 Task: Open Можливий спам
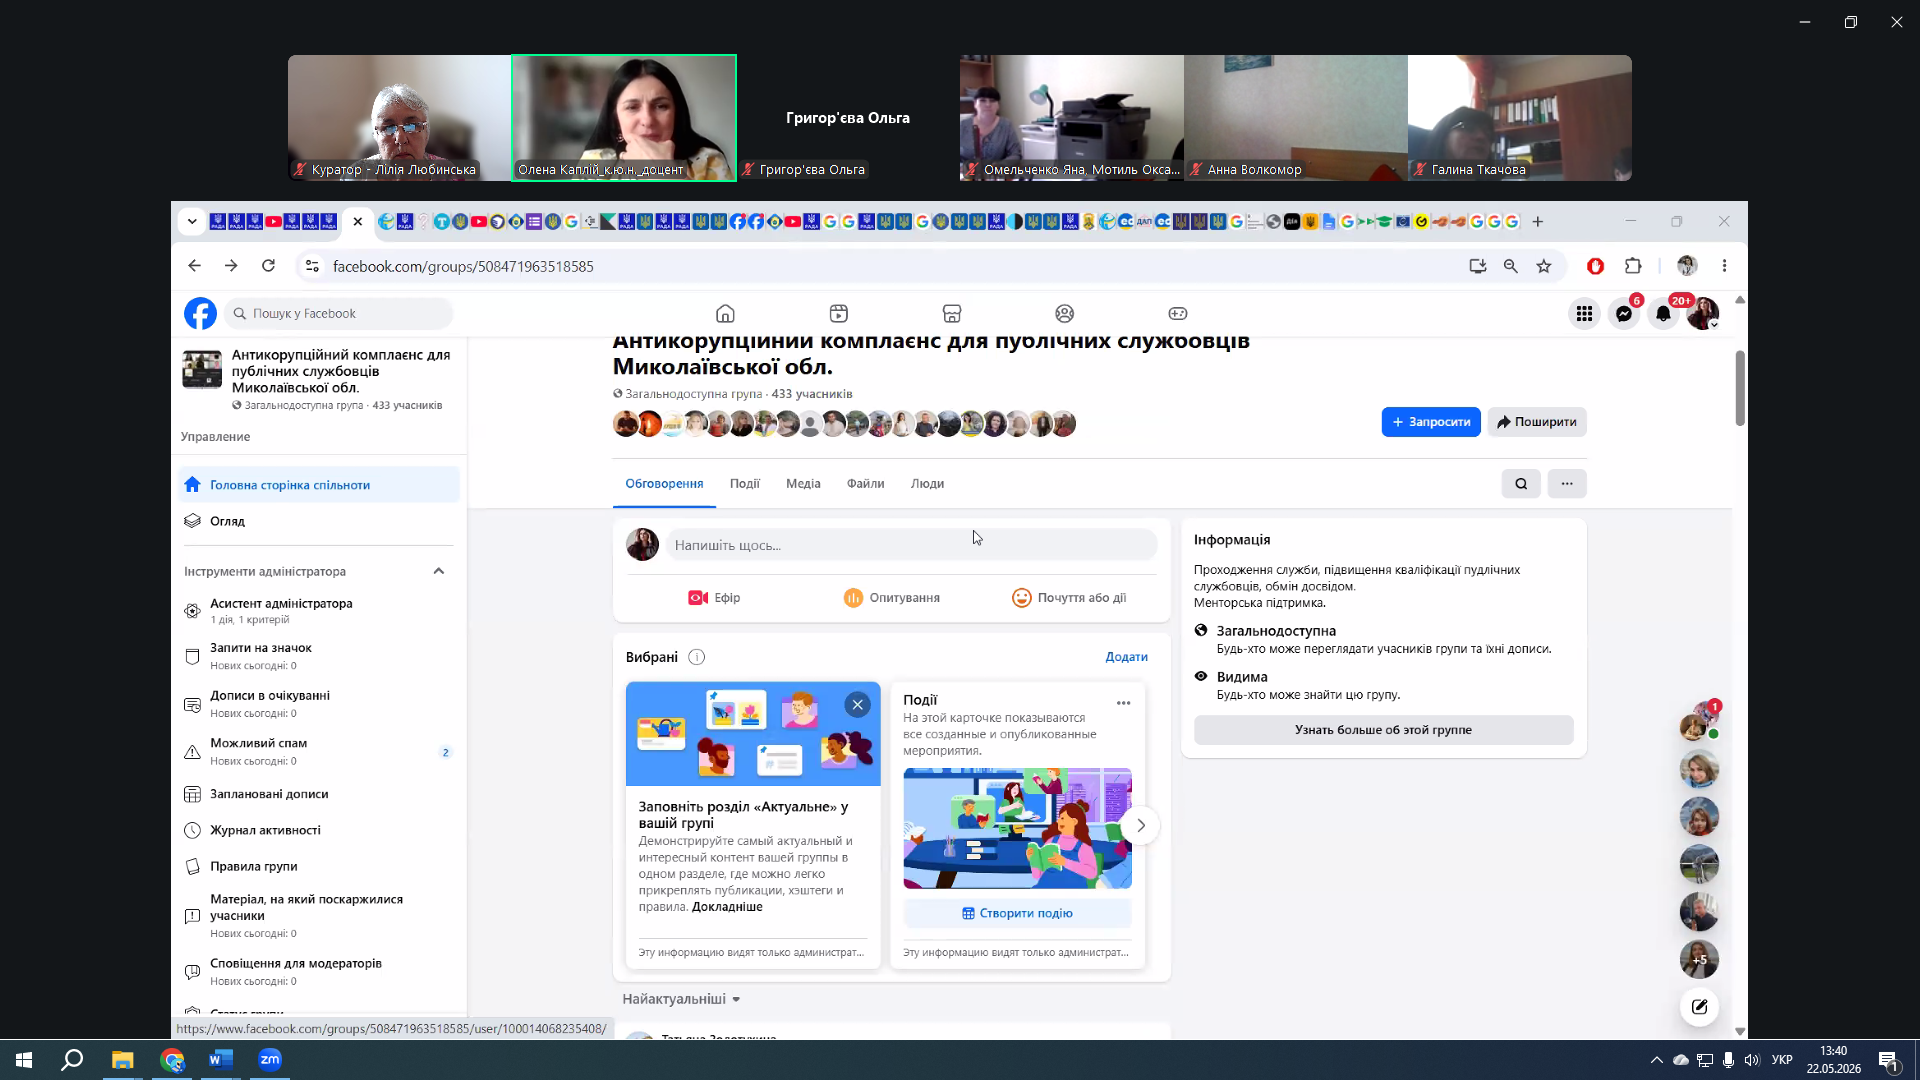pos(319,751)
